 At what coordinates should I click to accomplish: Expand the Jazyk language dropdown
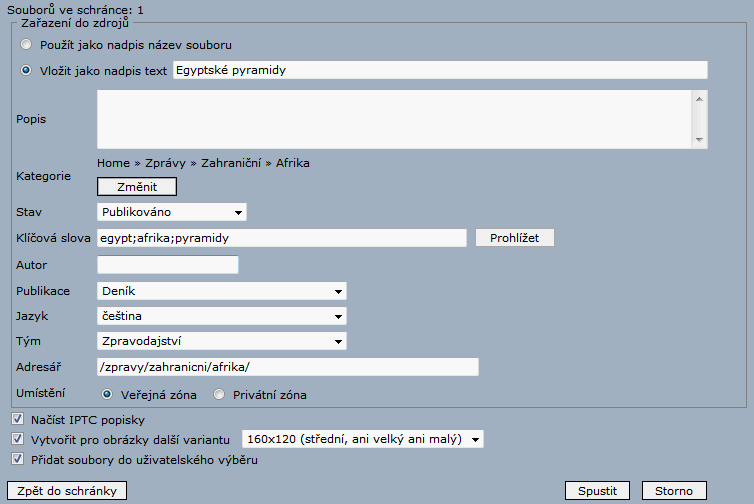(222, 316)
